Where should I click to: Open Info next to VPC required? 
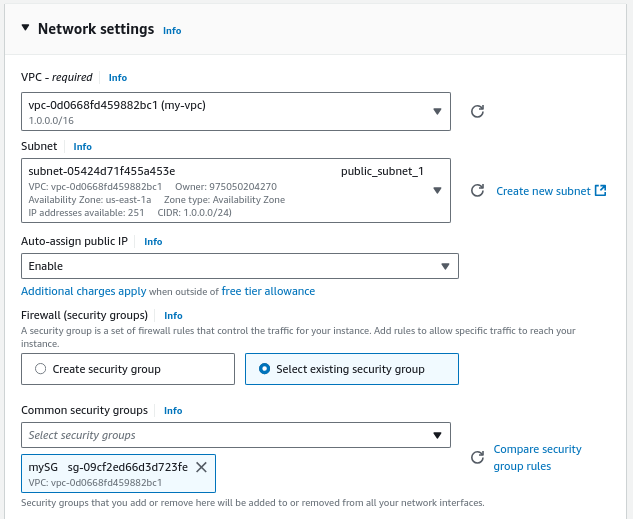pos(118,77)
